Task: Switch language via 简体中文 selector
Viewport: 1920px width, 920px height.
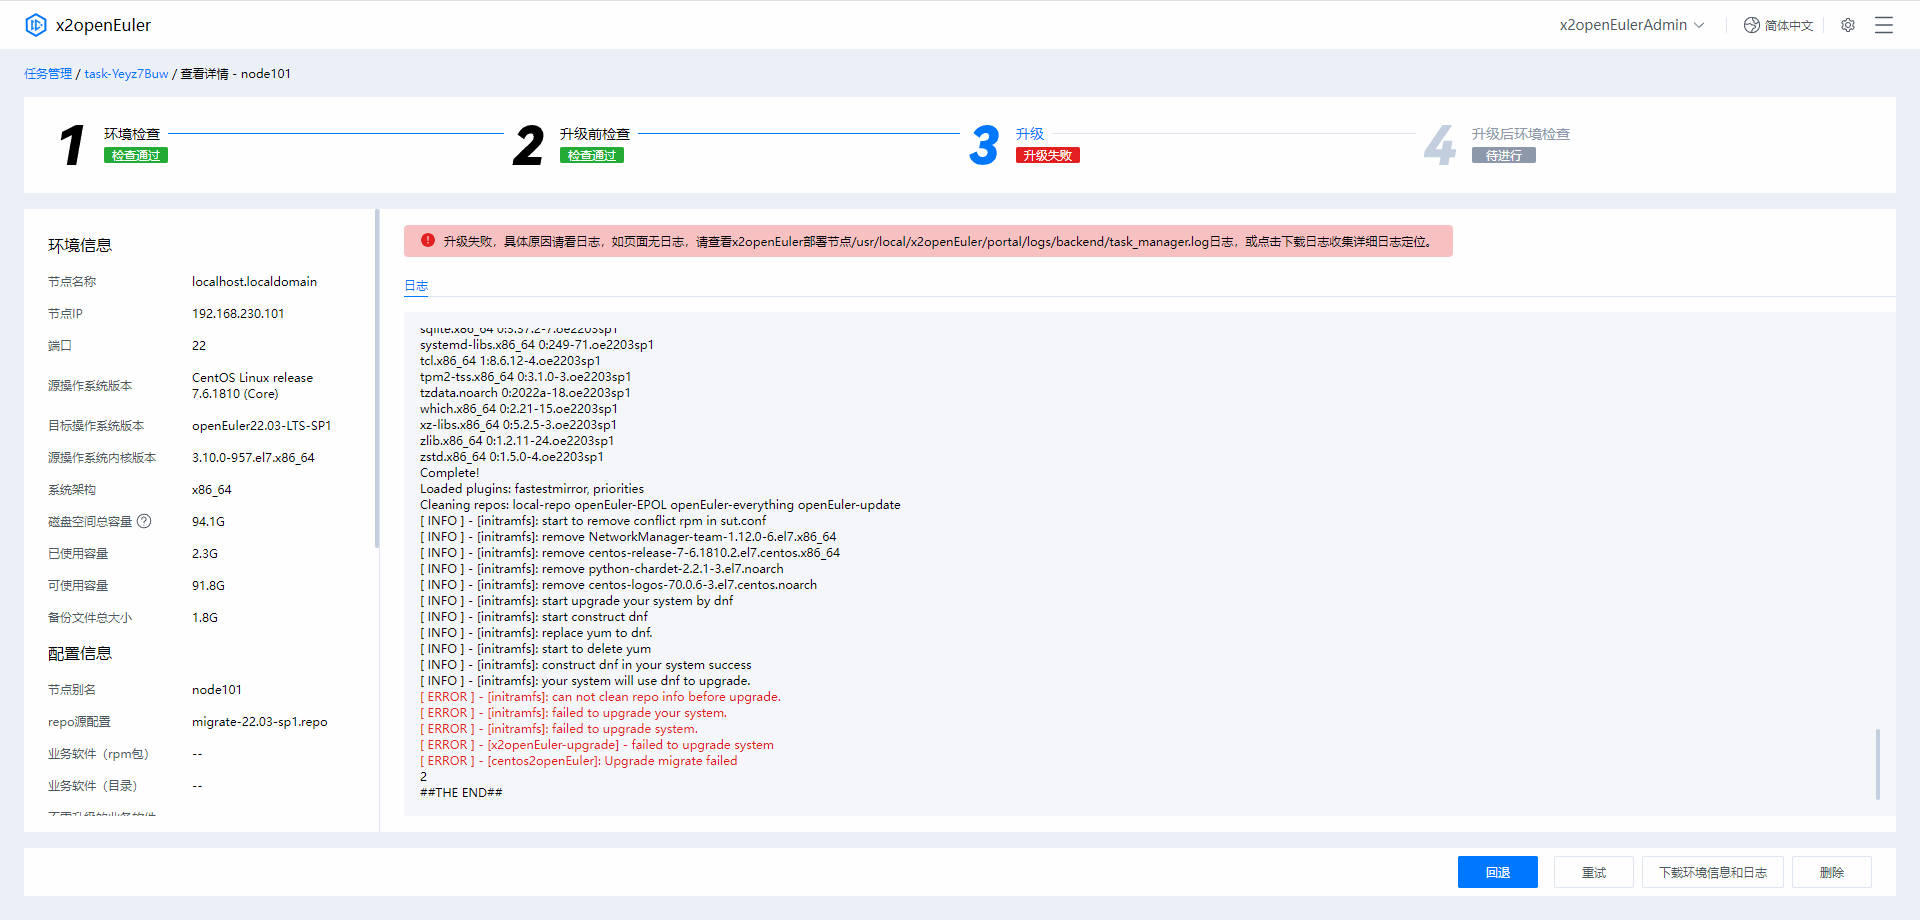Action: tap(1788, 25)
